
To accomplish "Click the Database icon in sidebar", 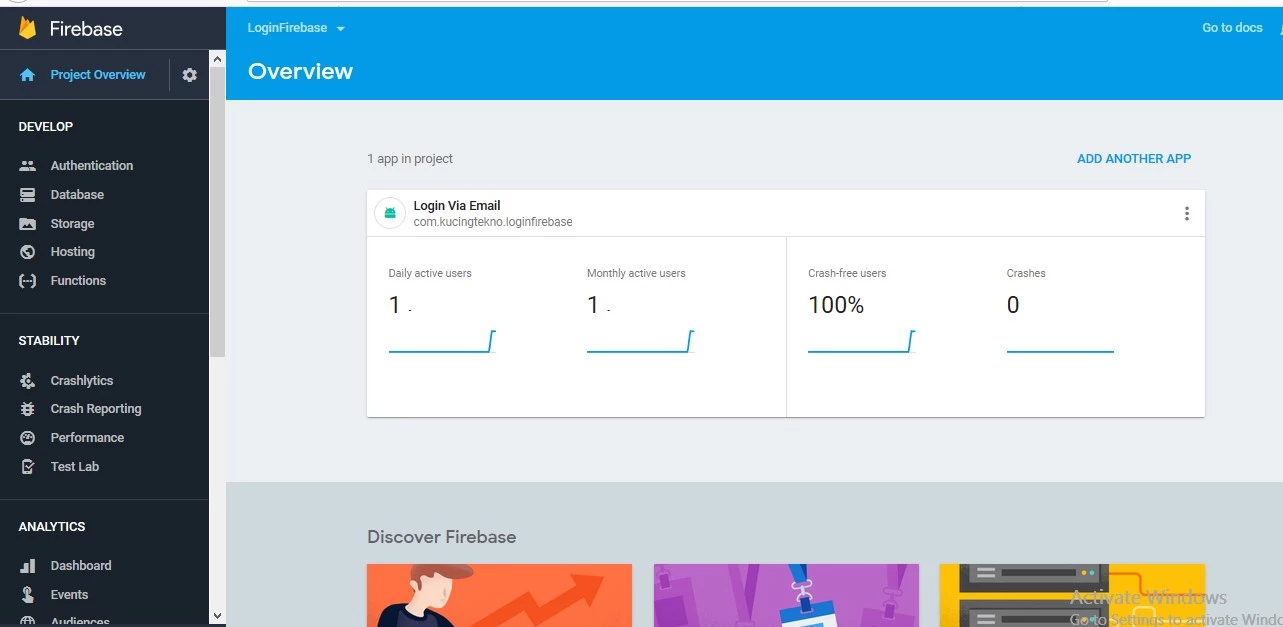I will (x=28, y=195).
